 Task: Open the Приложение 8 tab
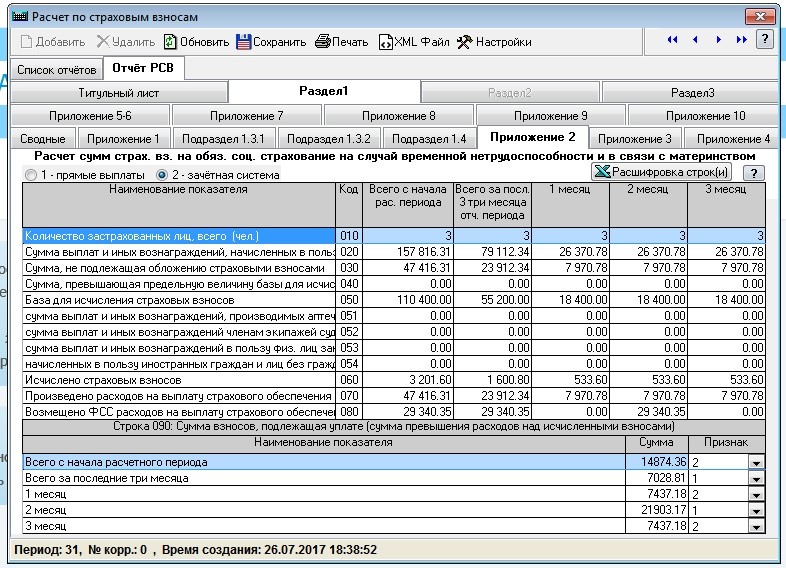click(399, 116)
